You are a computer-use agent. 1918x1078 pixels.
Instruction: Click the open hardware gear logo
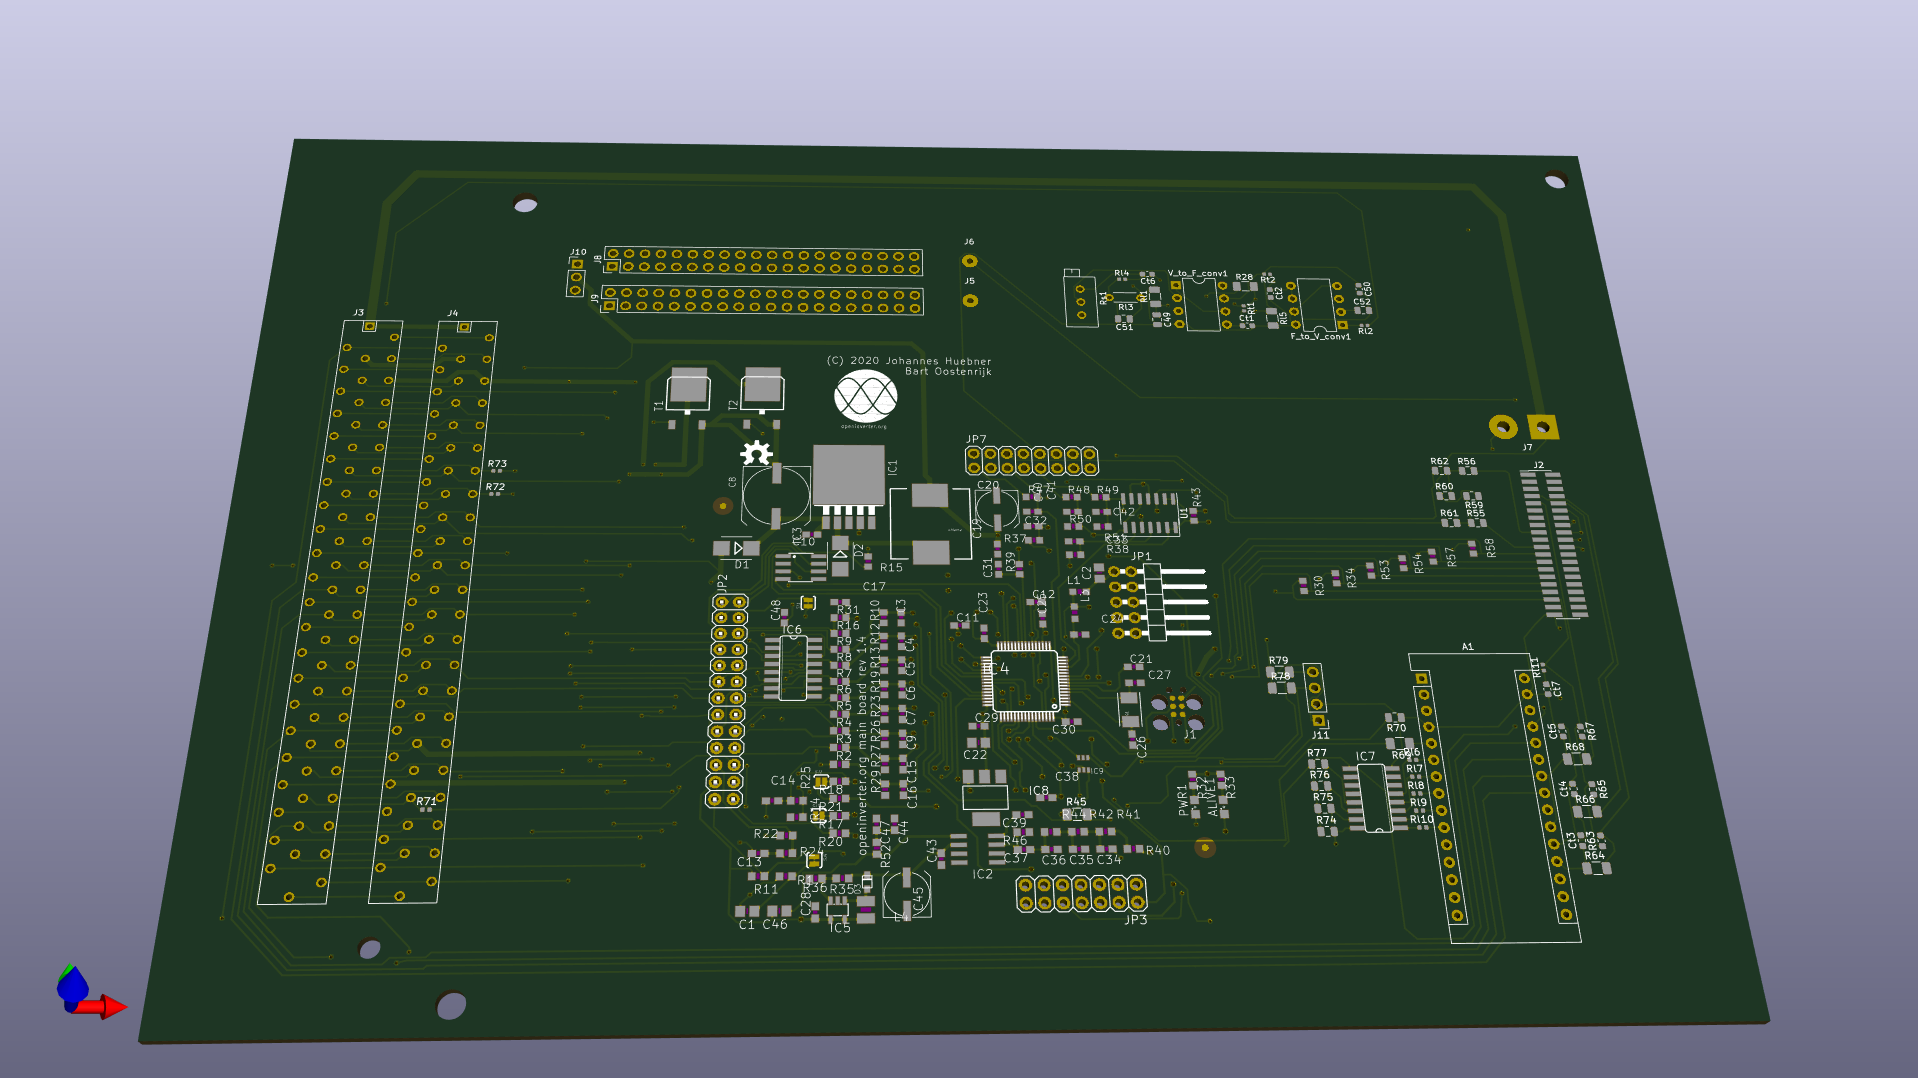tap(756, 455)
